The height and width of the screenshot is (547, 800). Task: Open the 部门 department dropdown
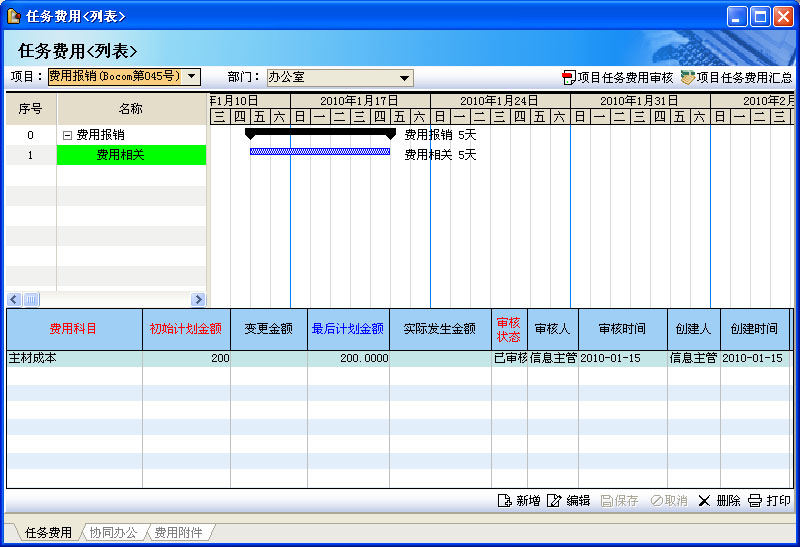[405, 78]
